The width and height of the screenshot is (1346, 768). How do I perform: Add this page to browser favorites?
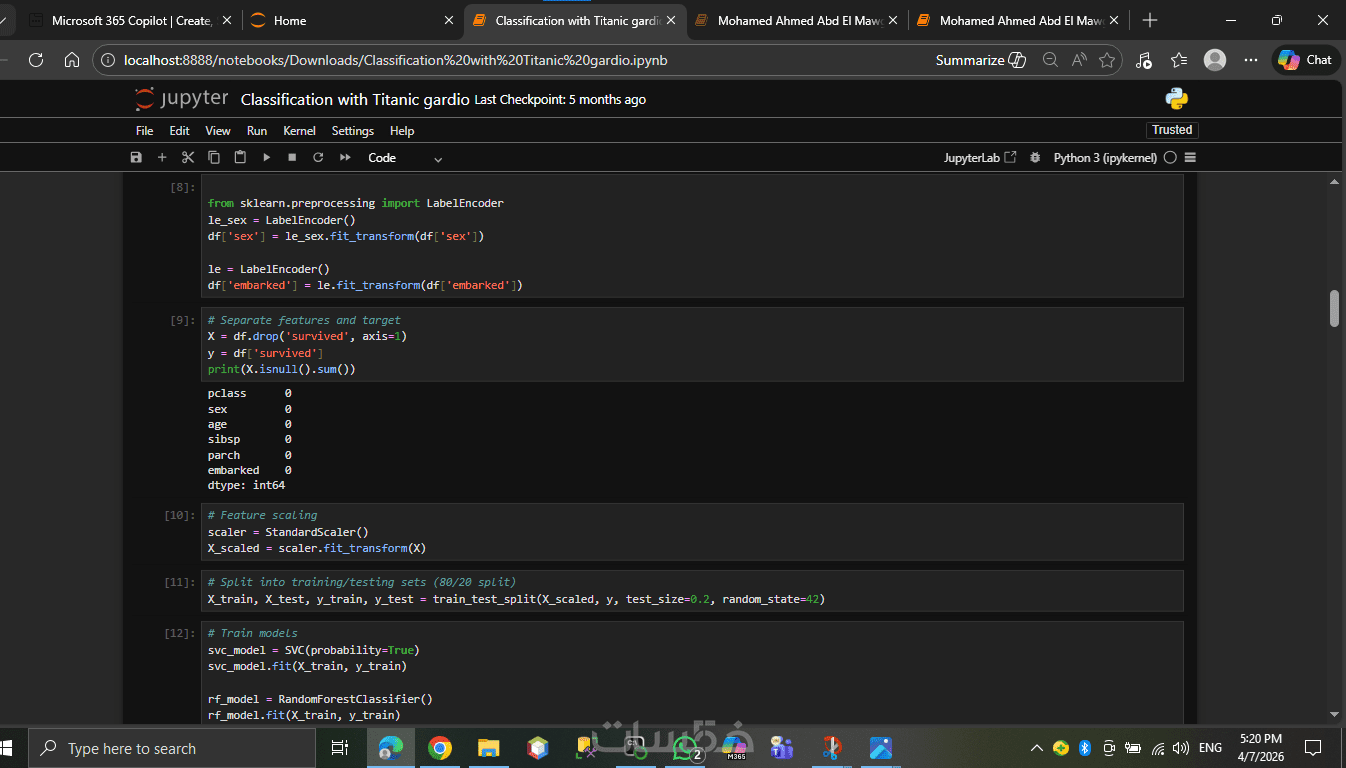[x=1107, y=60]
